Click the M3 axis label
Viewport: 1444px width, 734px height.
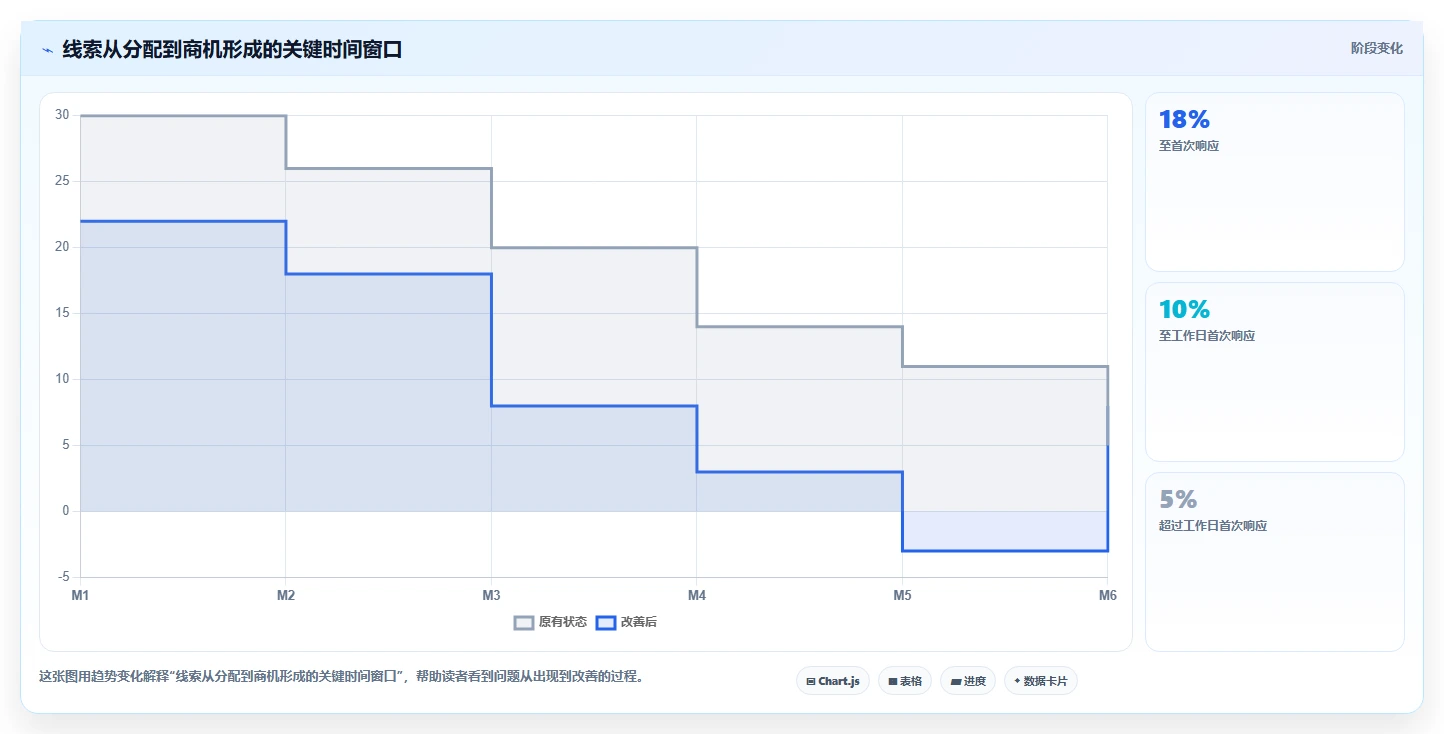491,595
